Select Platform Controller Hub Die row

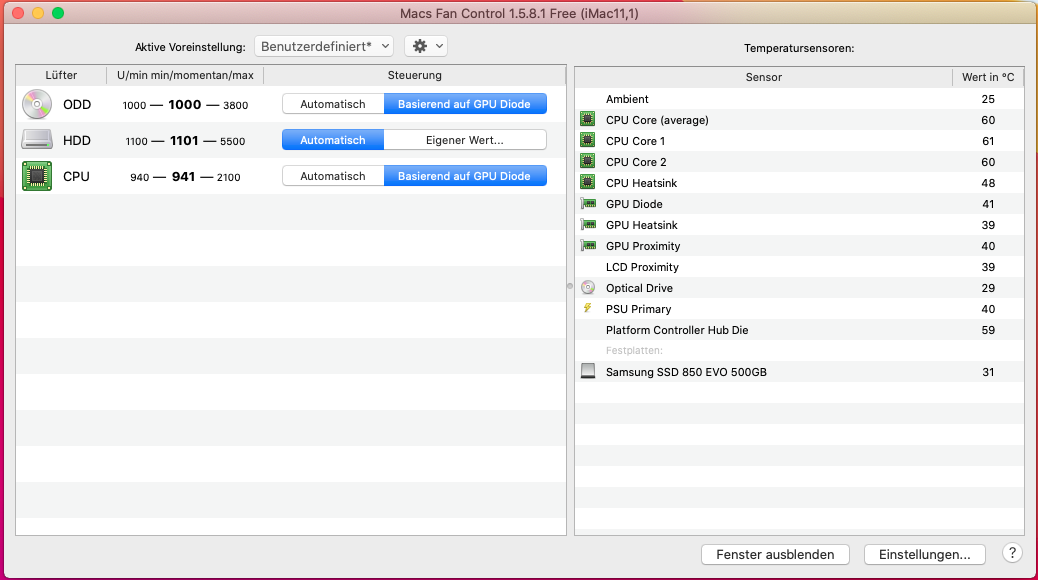point(799,330)
